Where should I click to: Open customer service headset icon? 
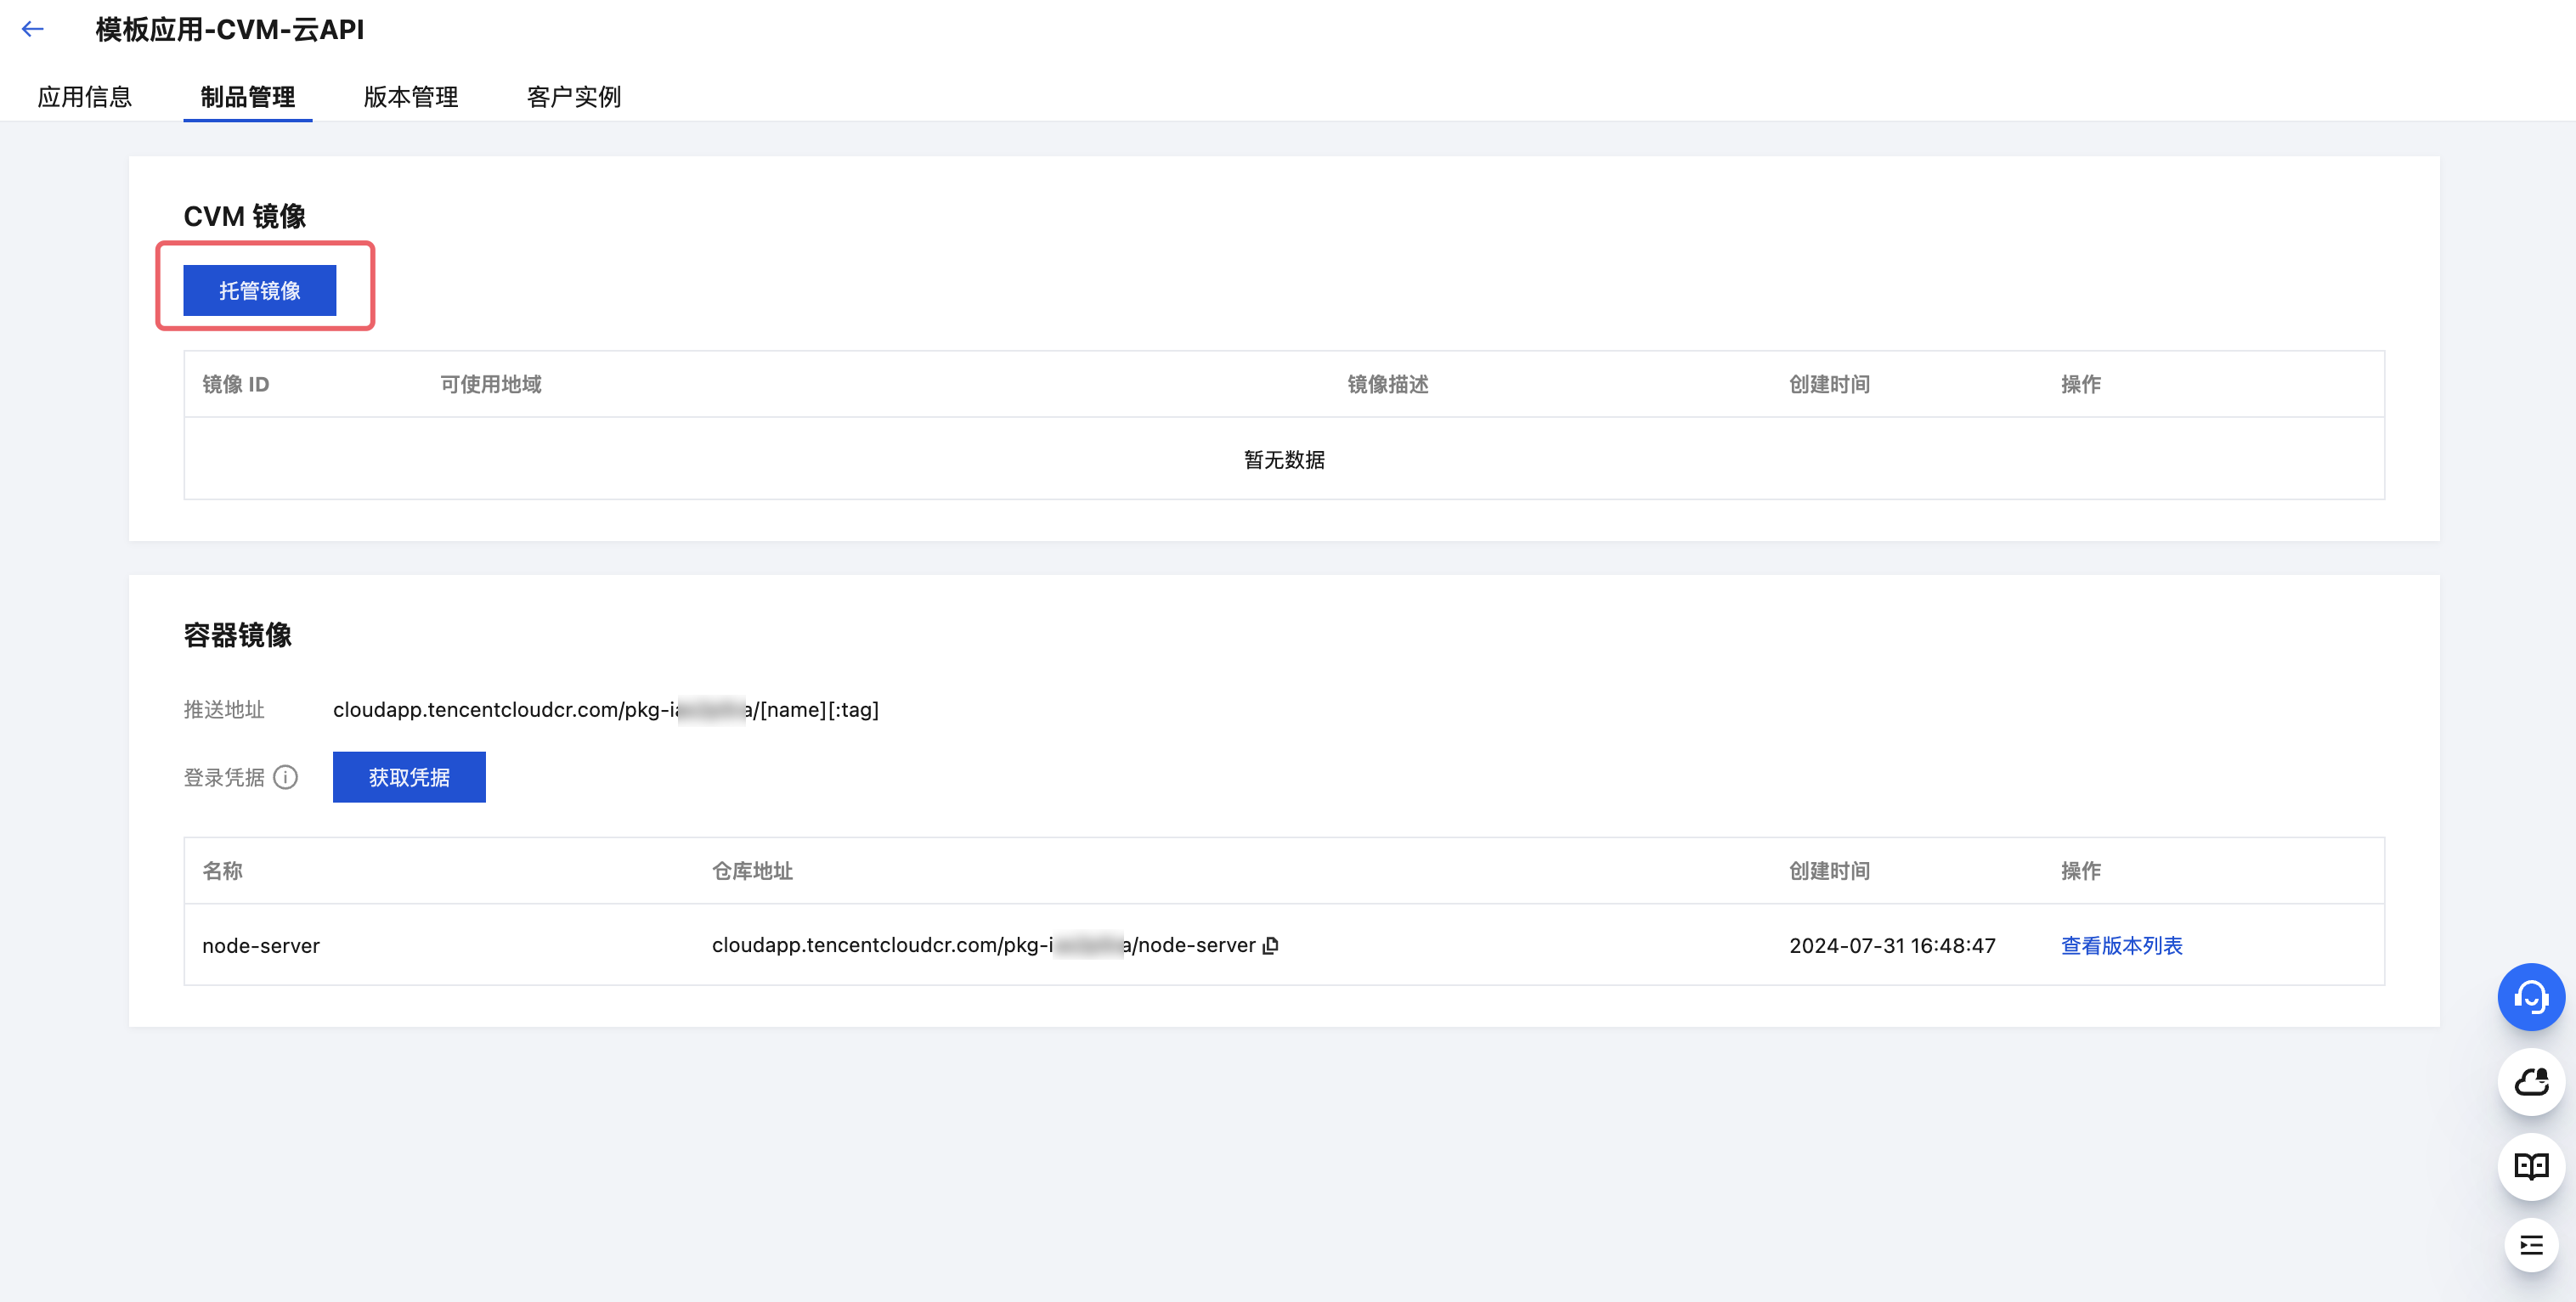coord(2530,996)
